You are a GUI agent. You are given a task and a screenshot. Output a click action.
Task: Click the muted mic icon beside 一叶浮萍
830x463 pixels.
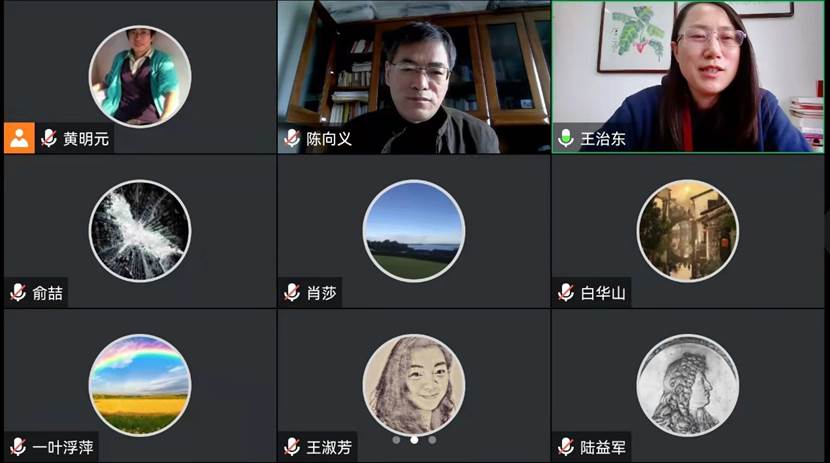(x=19, y=447)
